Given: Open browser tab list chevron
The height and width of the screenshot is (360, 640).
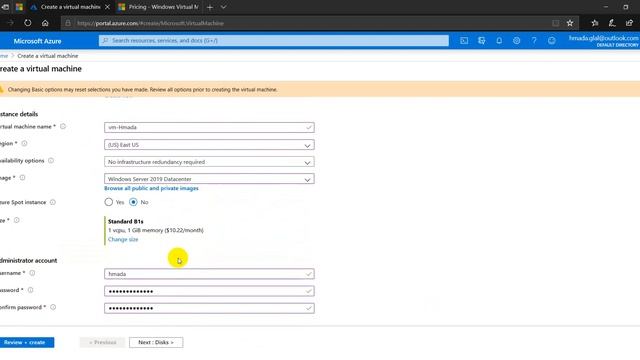Looking at the screenshot, I should tap(223, 7).
